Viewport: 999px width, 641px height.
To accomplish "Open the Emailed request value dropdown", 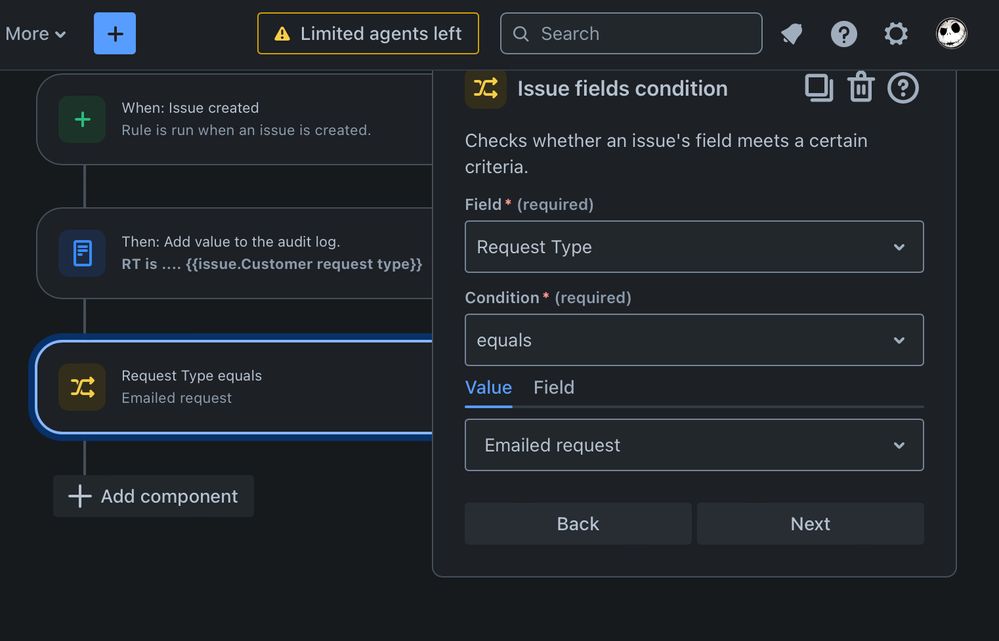I will pos(694,445).
